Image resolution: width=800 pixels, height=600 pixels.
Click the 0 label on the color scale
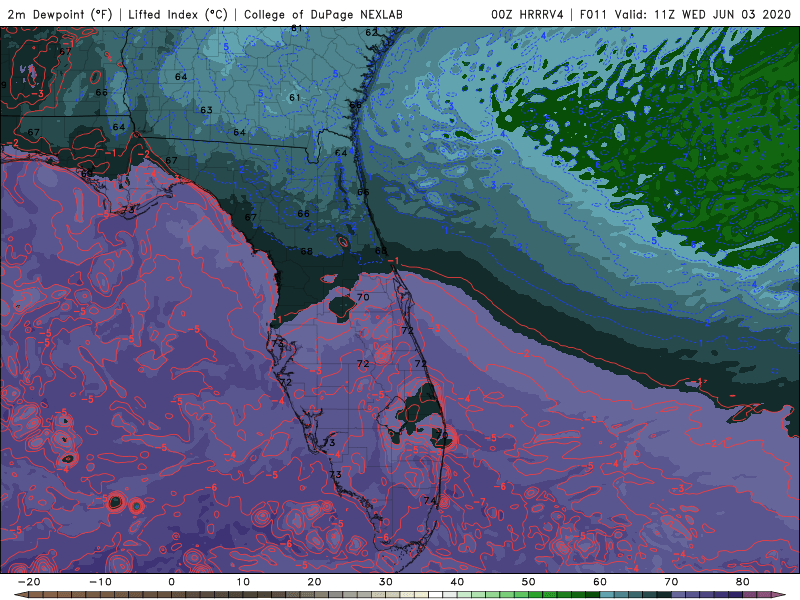(171, 582)
